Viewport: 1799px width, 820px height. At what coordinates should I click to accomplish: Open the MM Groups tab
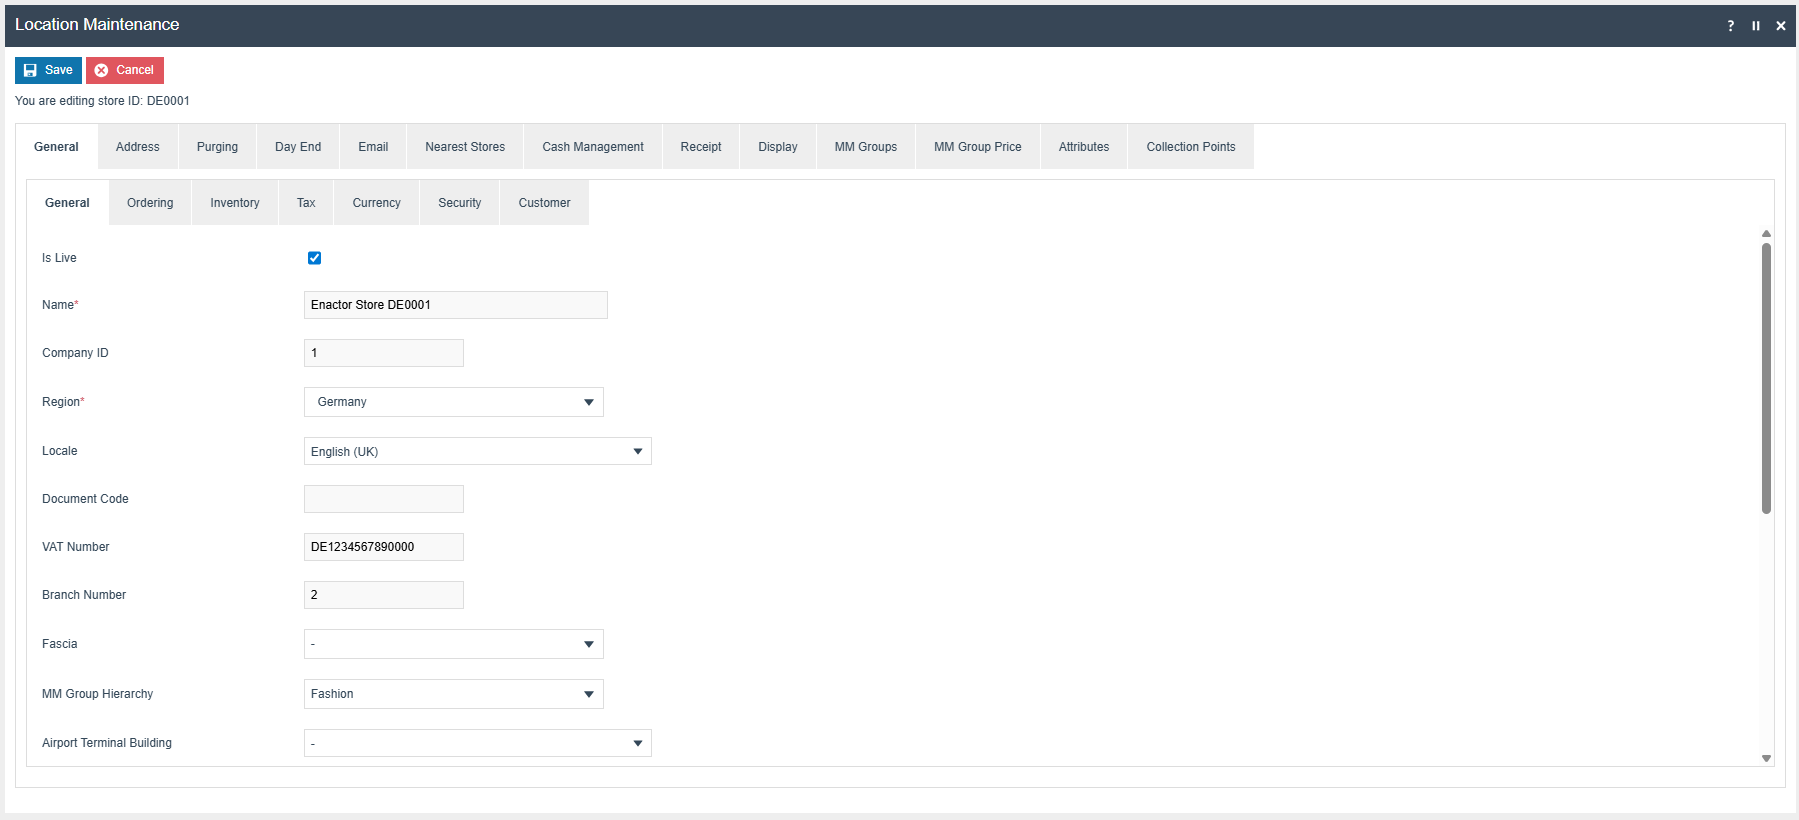click(866, 147)
